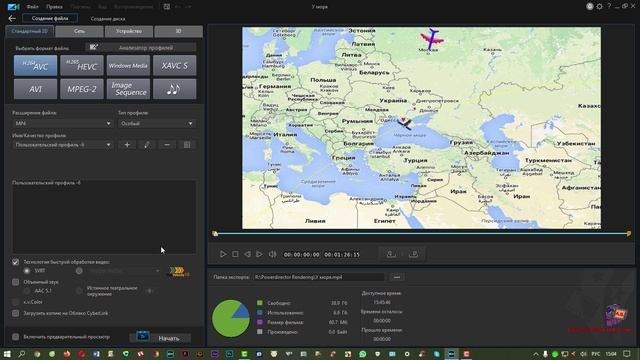
Task: Open the file extension dropdown
Action: pyautogui.click(x=62, y=123)
